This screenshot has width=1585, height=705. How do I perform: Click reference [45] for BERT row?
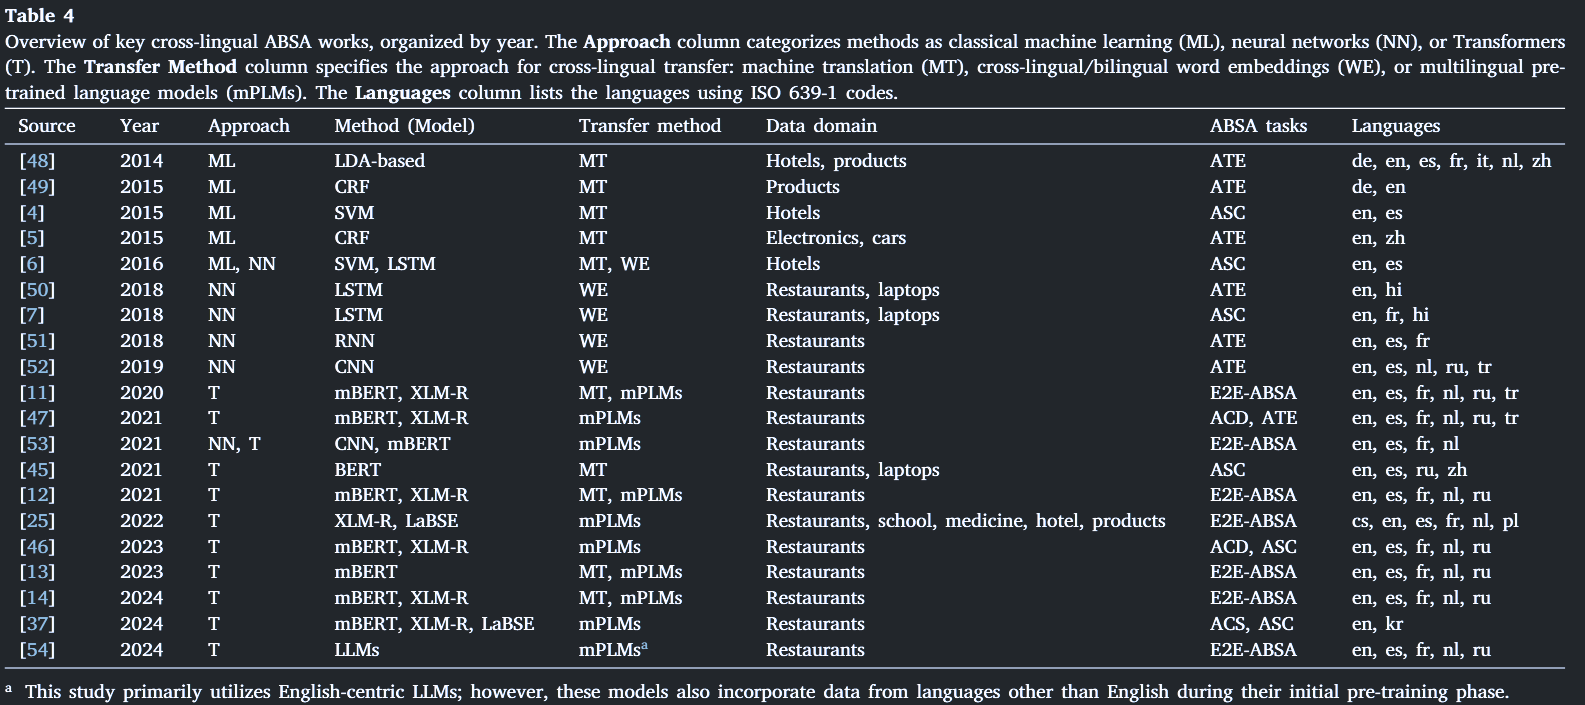pos(37,469)
